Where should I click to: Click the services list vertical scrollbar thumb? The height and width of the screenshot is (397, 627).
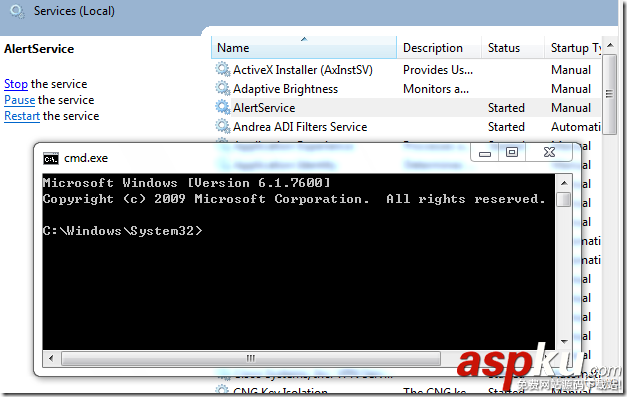[x=609, y=94]
